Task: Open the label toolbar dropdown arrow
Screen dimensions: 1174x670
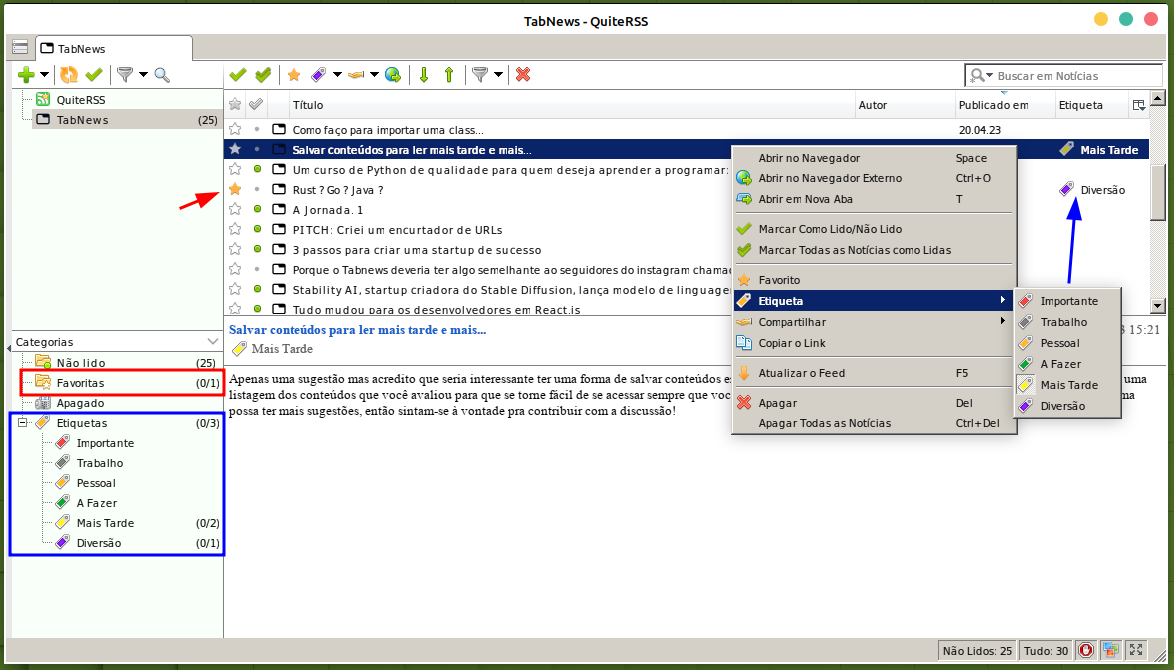Action: coord(337,75)
